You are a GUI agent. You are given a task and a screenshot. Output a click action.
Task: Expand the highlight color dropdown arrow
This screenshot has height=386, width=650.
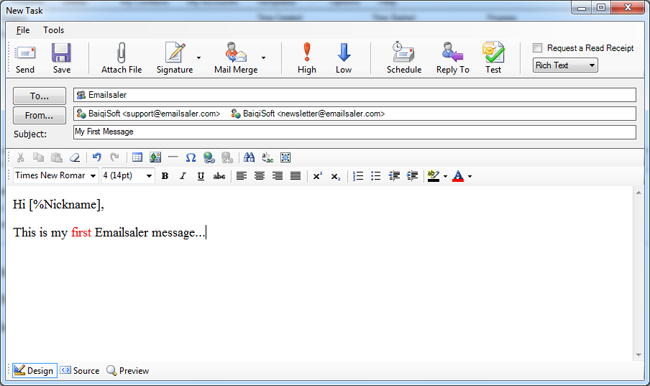coord(446,176)
